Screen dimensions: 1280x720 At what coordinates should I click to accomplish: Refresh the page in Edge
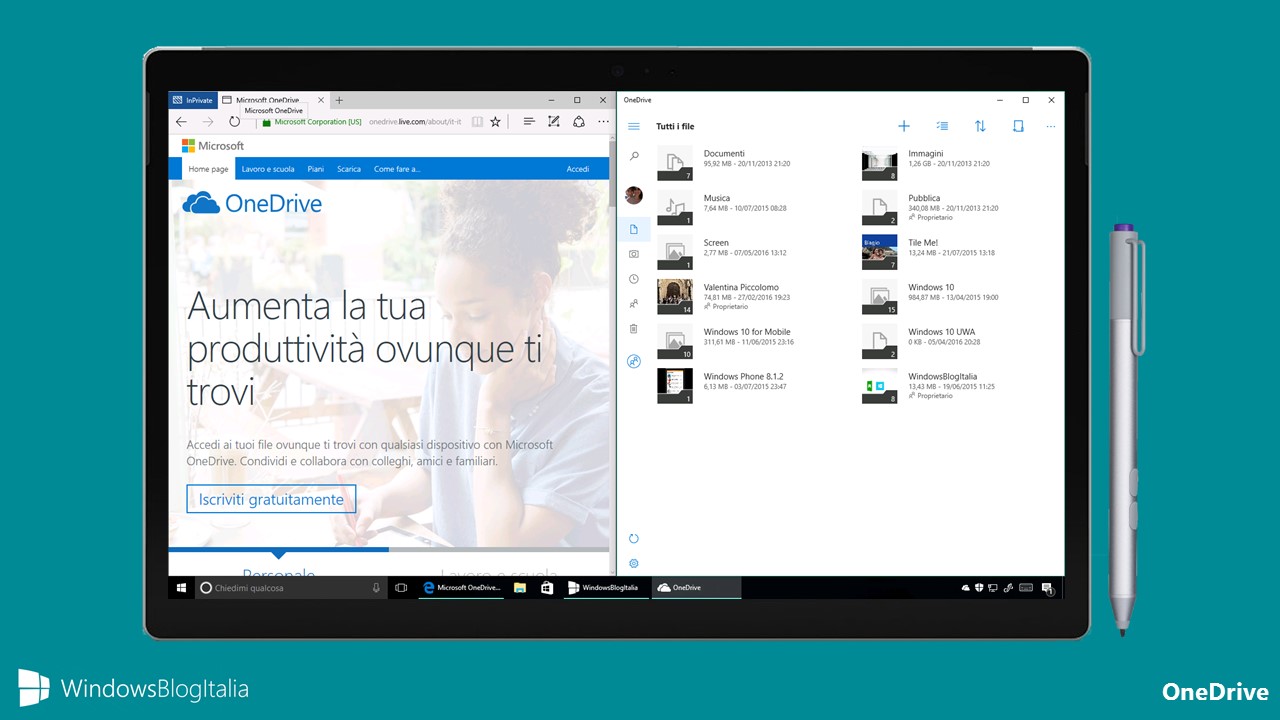234,121
